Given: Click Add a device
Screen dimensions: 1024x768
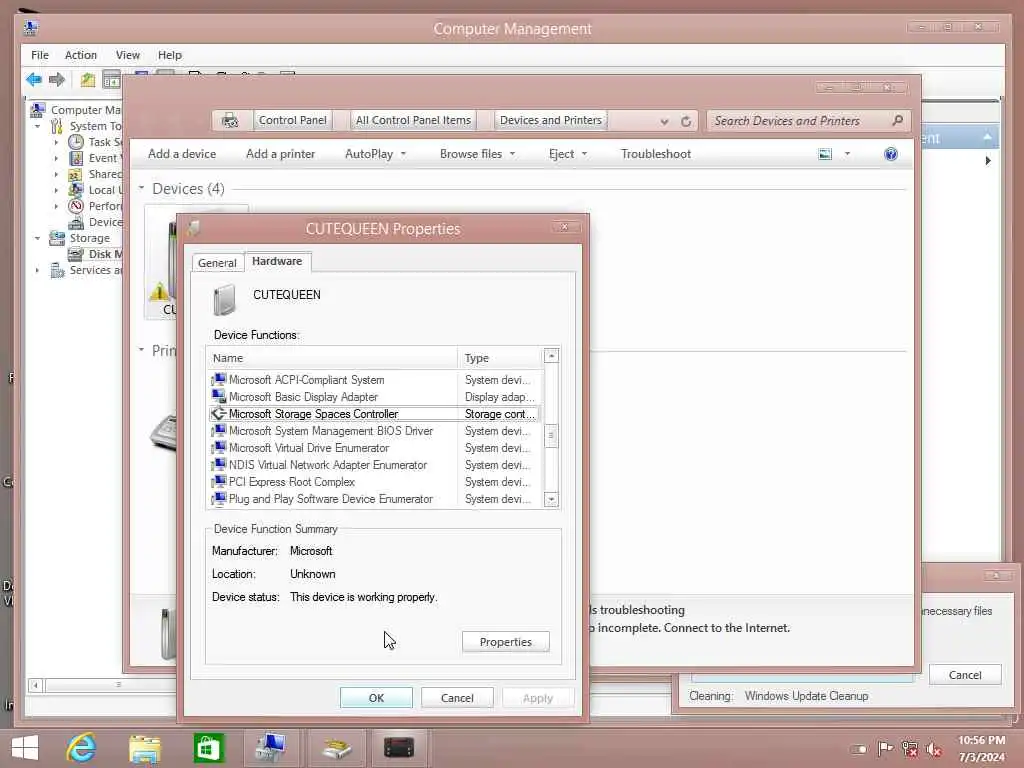Looking at the screenshot, I should [x=182, y=154].
